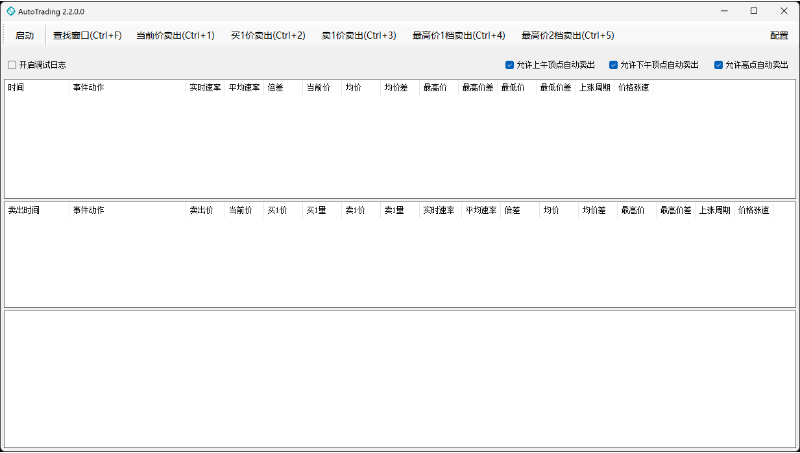Viewport: 800px width, 453px height.
Task: Click 事件动作 header in the 卖出时间 table
Action: point(128,210)
